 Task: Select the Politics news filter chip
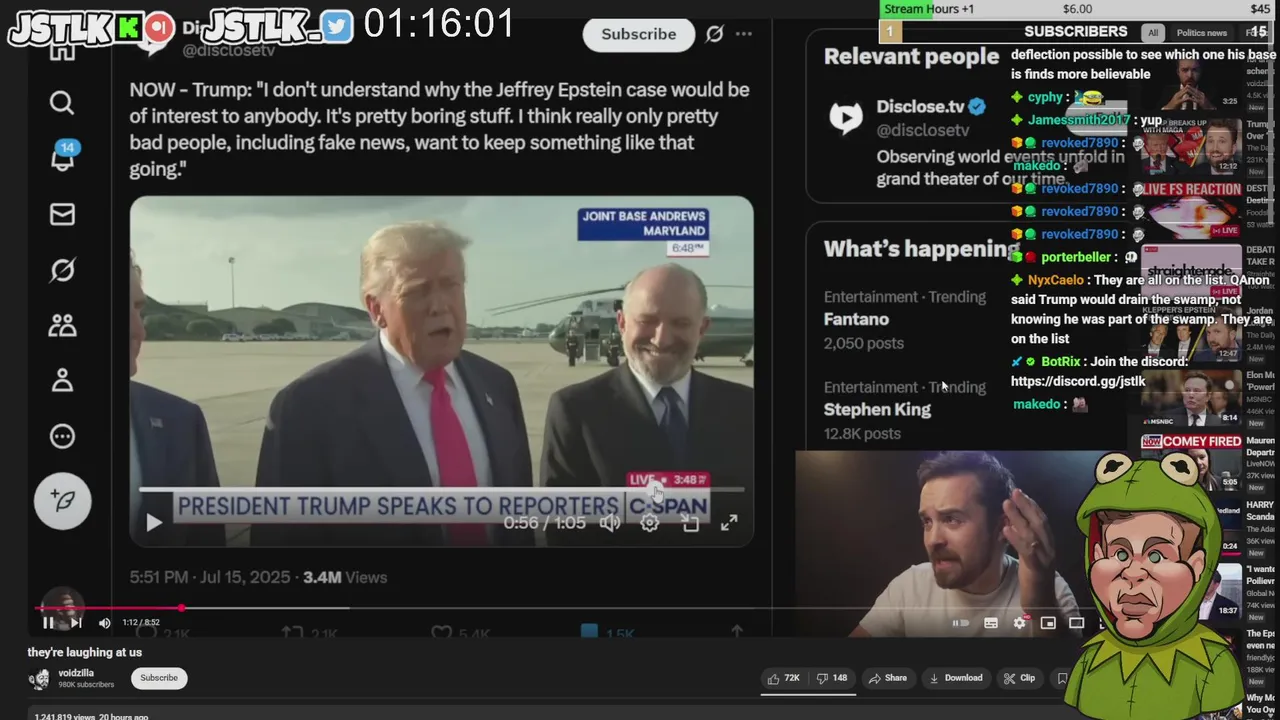click(x=1201, y=33)
